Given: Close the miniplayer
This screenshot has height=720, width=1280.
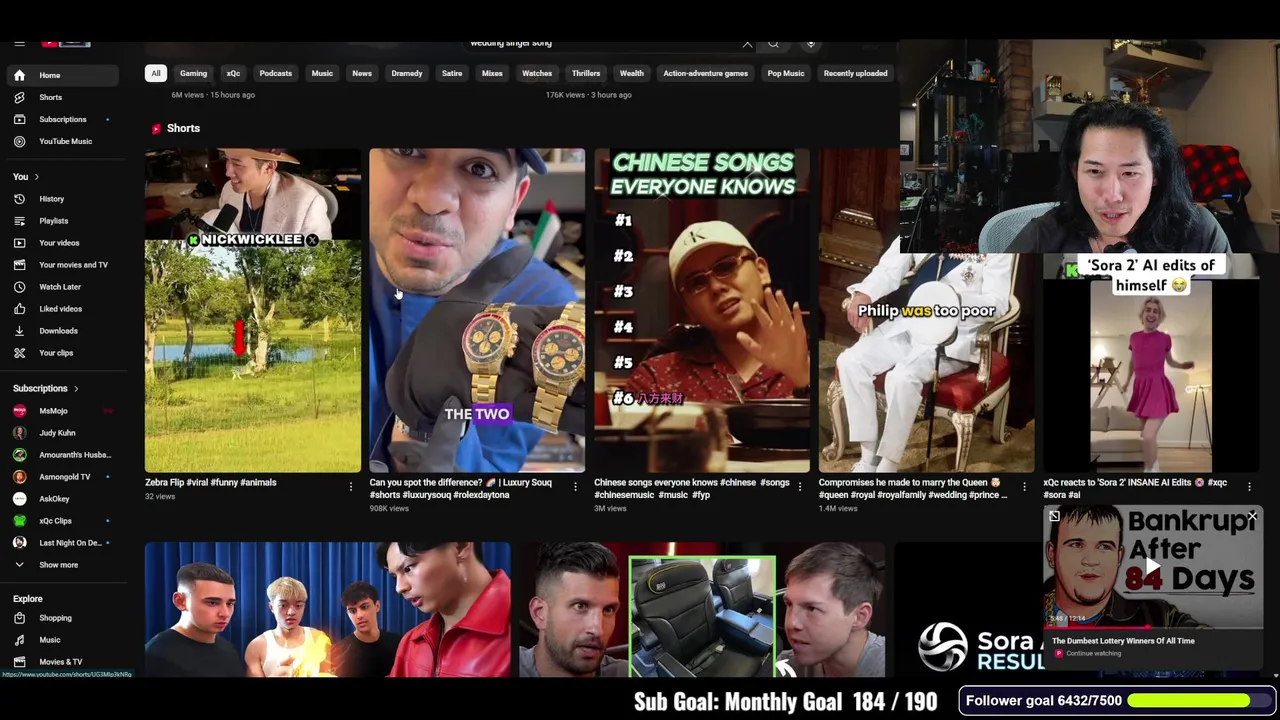Looking at the screenshot, I should click(1252, 516).
